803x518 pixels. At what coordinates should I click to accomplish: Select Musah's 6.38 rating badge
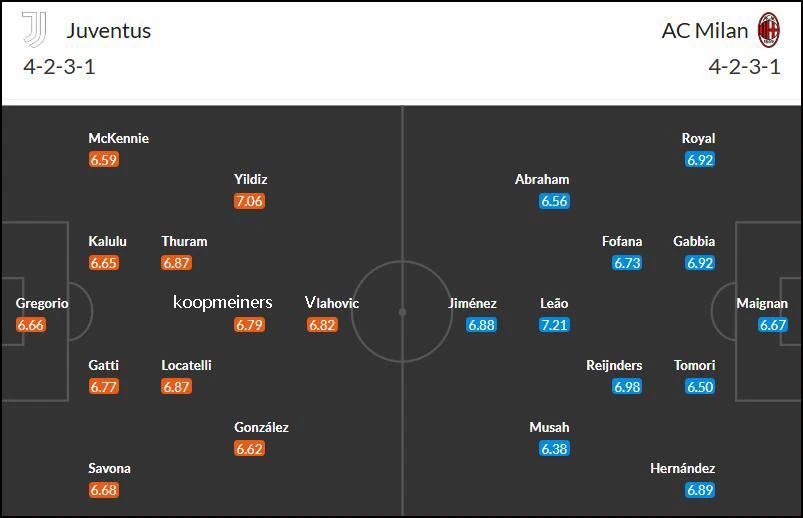(554, 449)
